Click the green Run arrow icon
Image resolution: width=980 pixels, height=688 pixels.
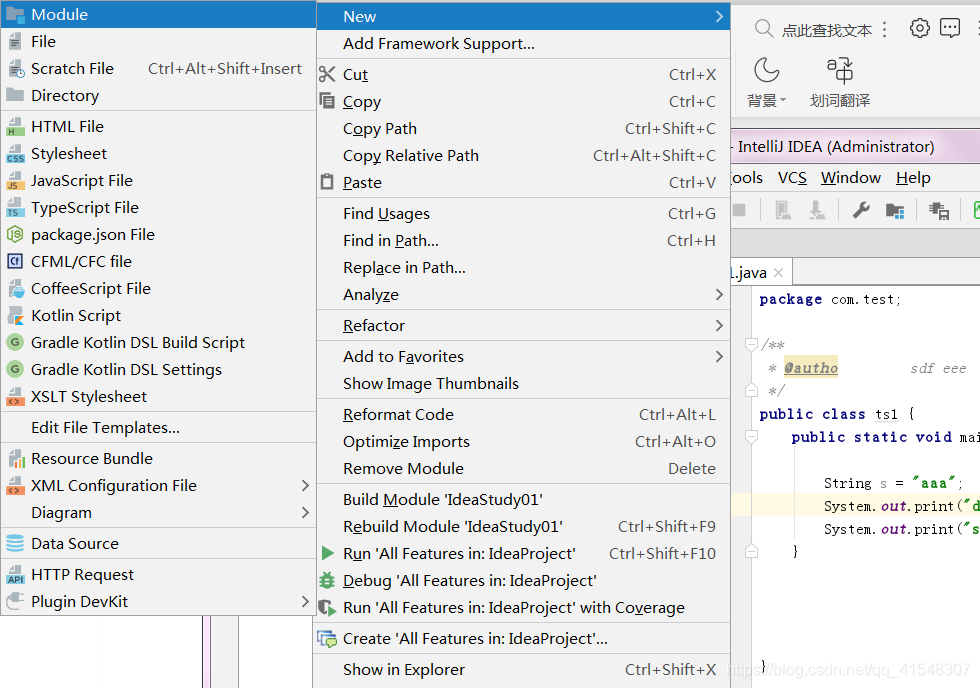coord(328,553)
